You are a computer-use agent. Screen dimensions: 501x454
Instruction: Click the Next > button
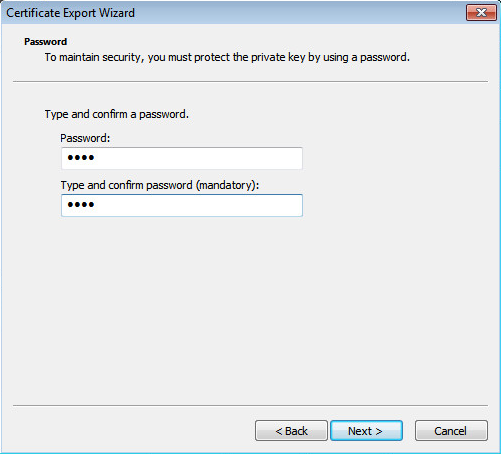point(366,431)
